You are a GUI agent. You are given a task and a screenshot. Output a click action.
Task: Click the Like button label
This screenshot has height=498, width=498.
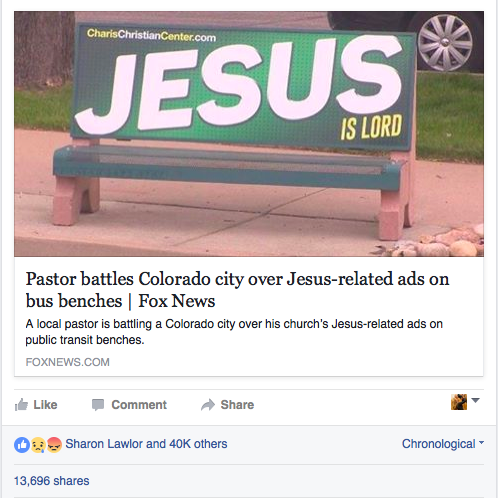pos(45,405)
